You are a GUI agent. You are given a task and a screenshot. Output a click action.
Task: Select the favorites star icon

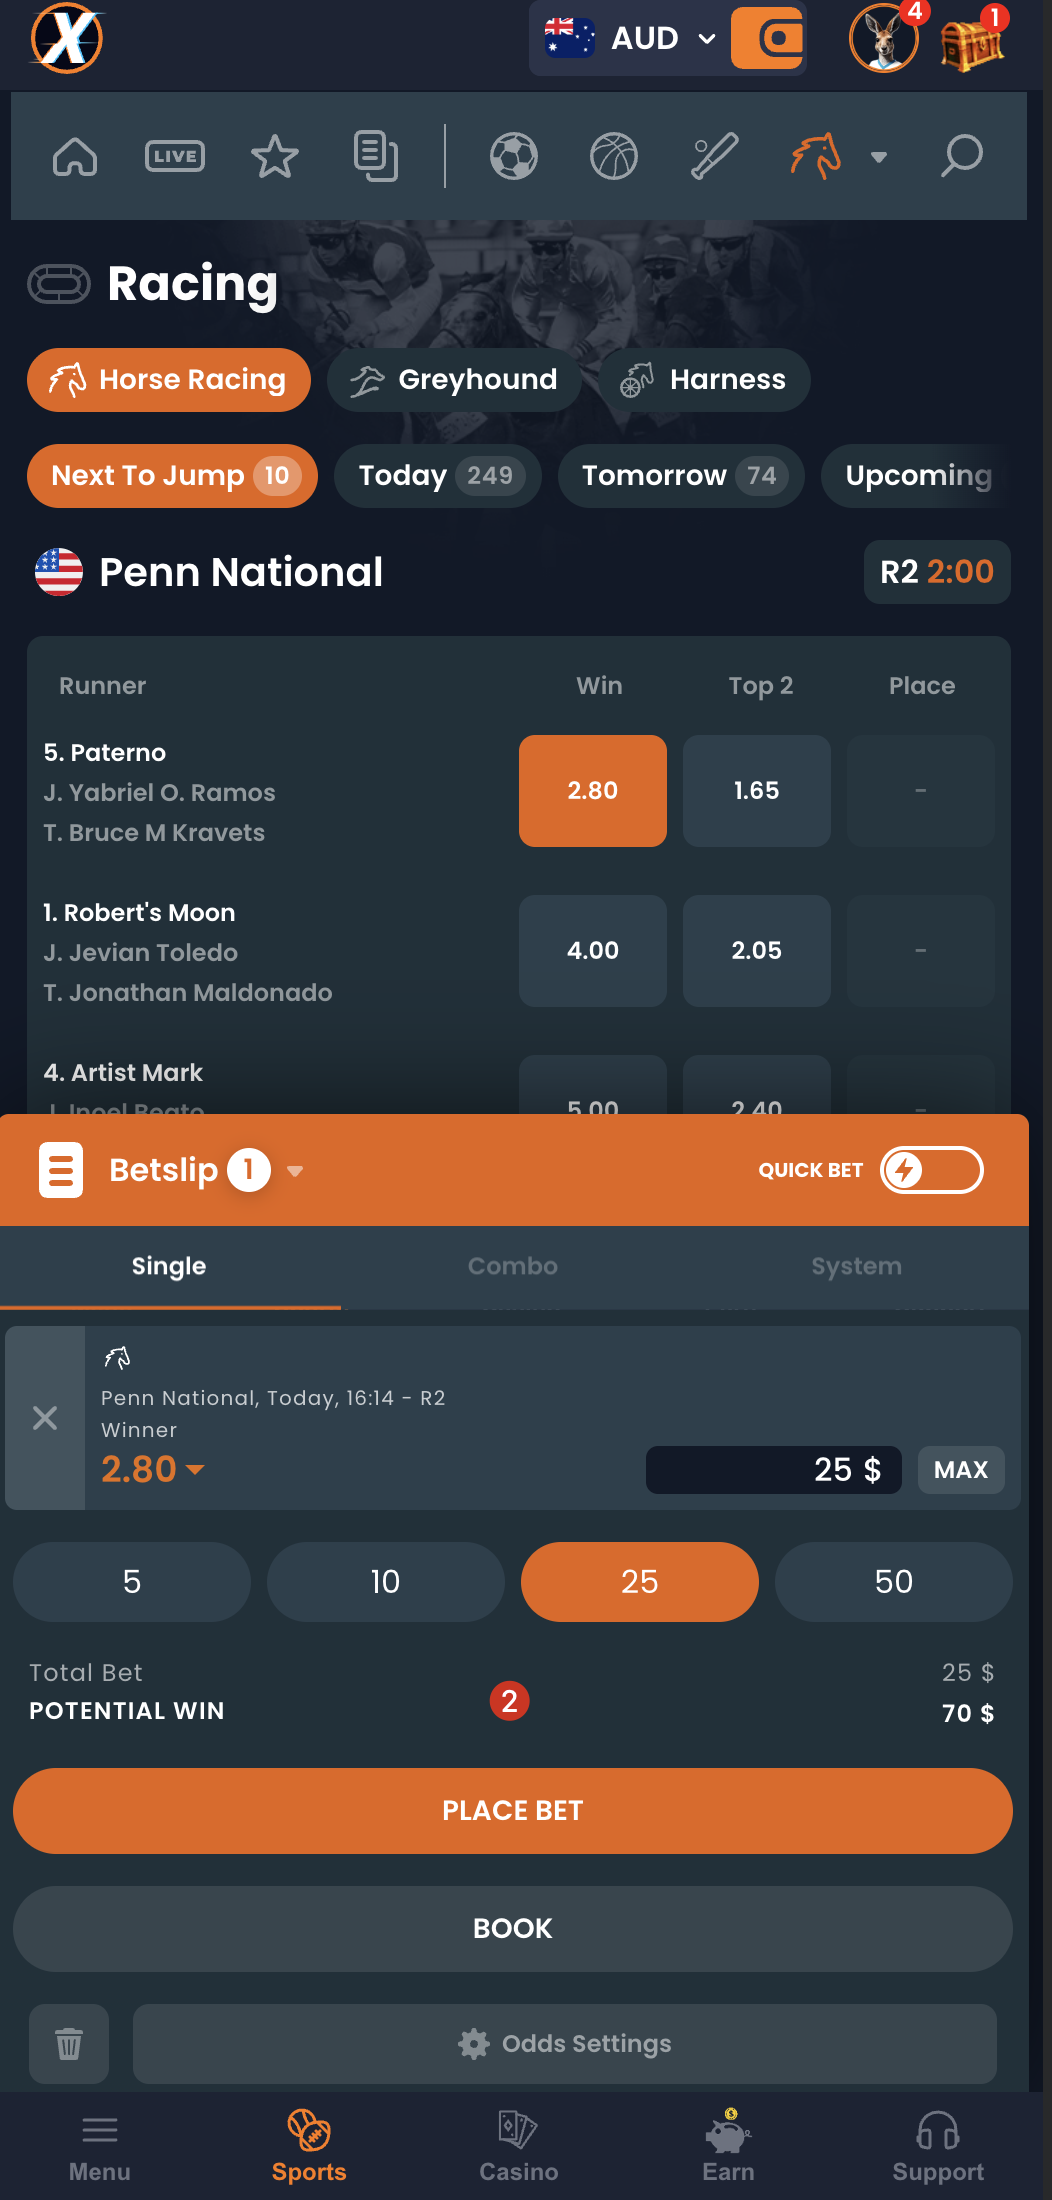tap(274, 156)
